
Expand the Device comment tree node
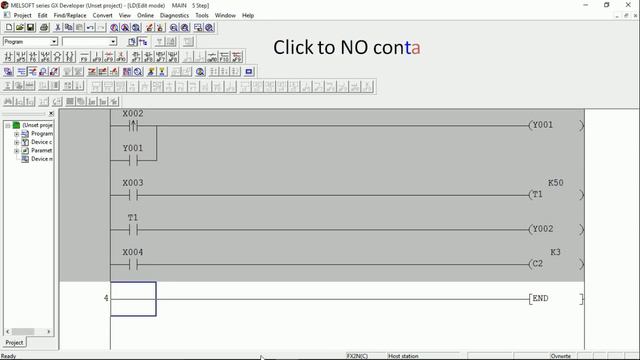click(x=16, y=142)
